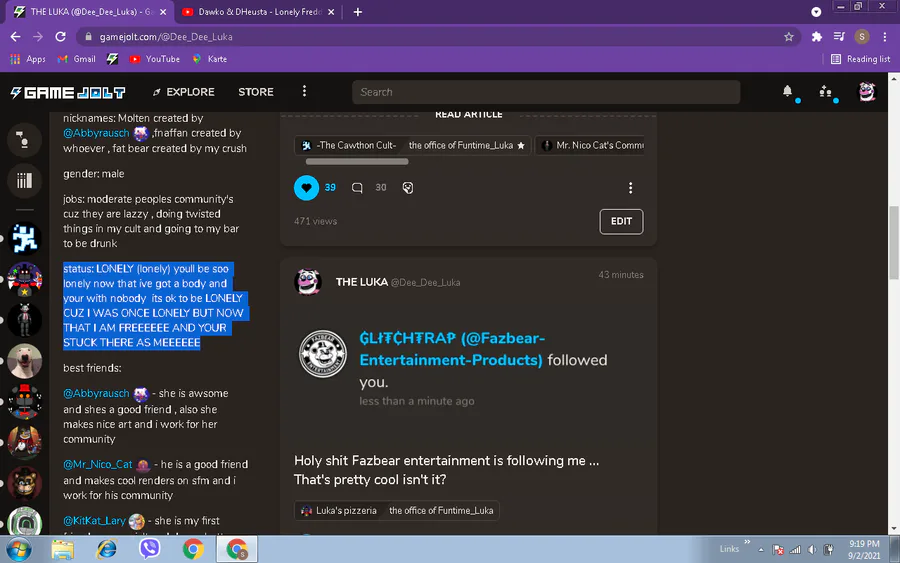Launch Internet Explorer from taskbar
Viewport: 900px width, 563px height.
106,549
